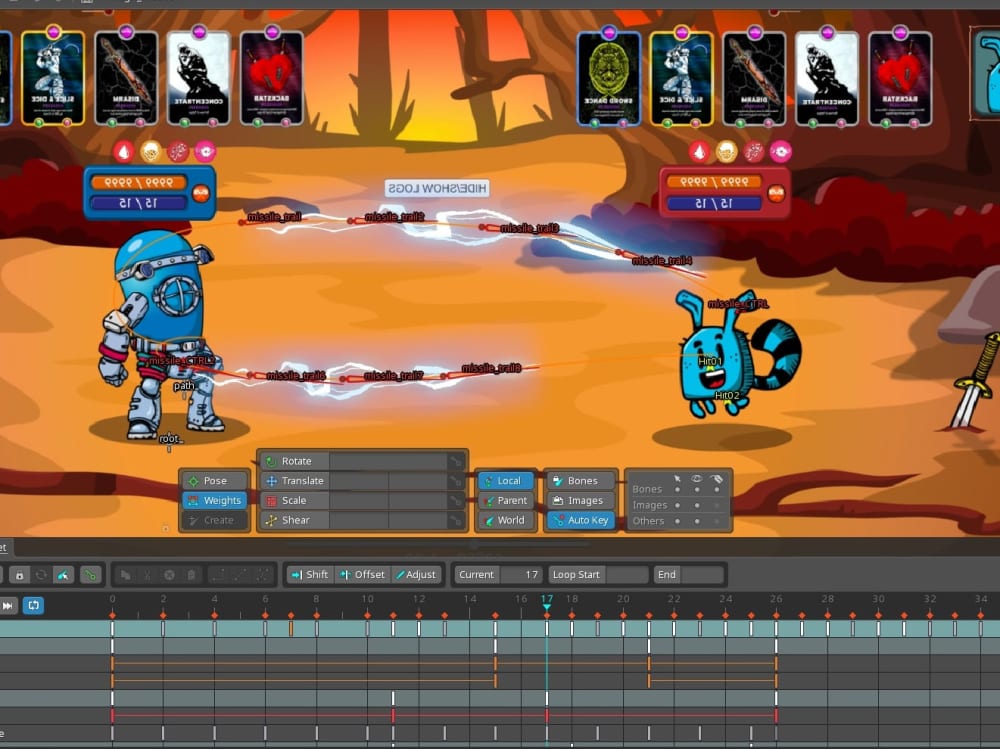1000x749 pixels.
Task: Select the Translate tool
Action: [294, 480]
